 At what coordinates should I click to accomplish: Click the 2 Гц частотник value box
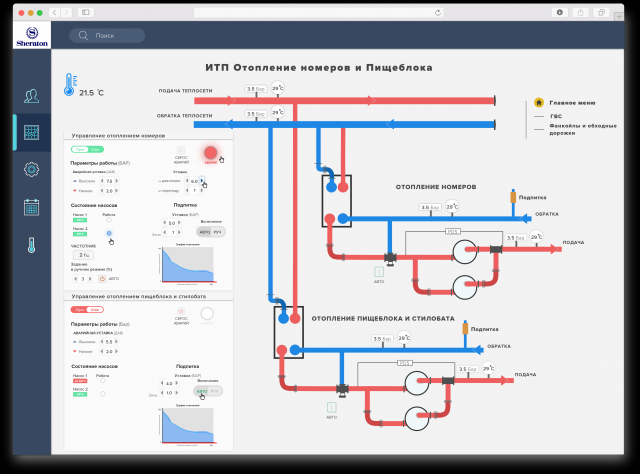click(x=84, y=255)
